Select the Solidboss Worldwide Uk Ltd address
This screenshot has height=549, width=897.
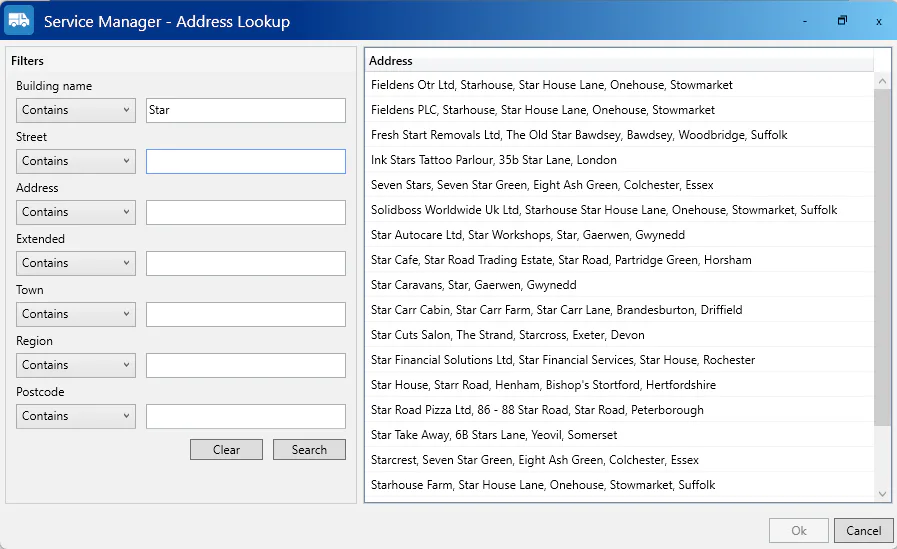(x=620, y=210)
